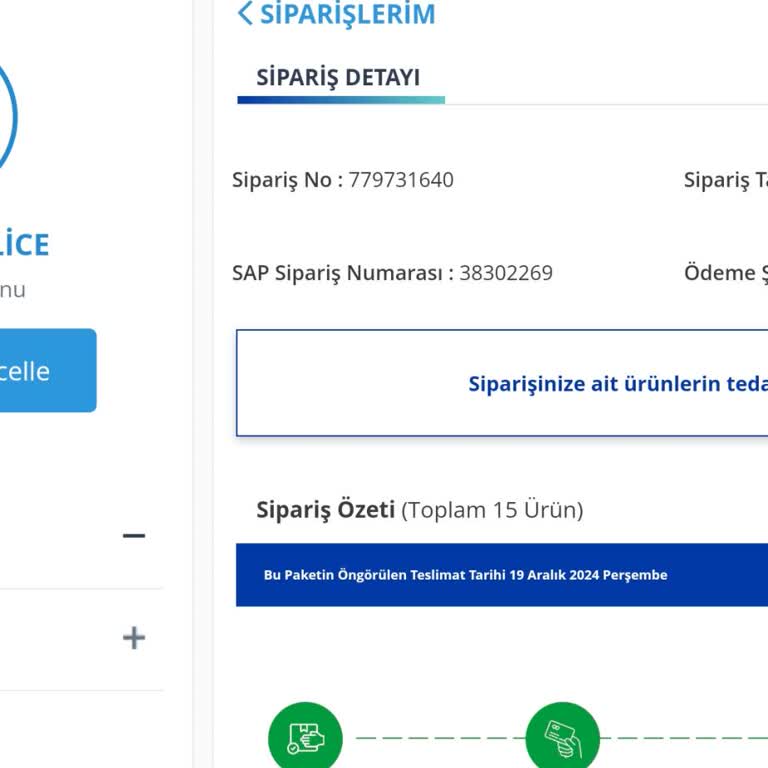Click the 'Sipariş No :' label
This screenshot has height=768, width=768.
click(x=288, y=180)
